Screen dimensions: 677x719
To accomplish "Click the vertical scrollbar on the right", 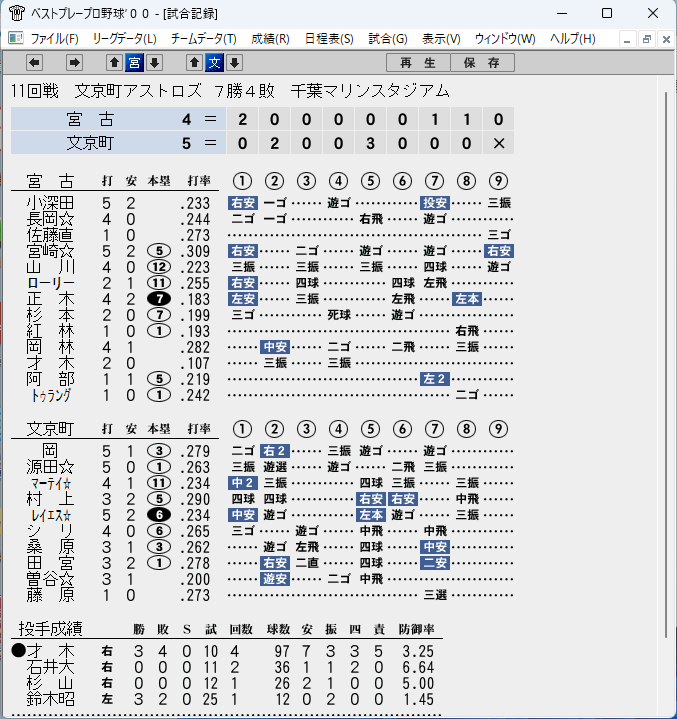I will 666,365.
